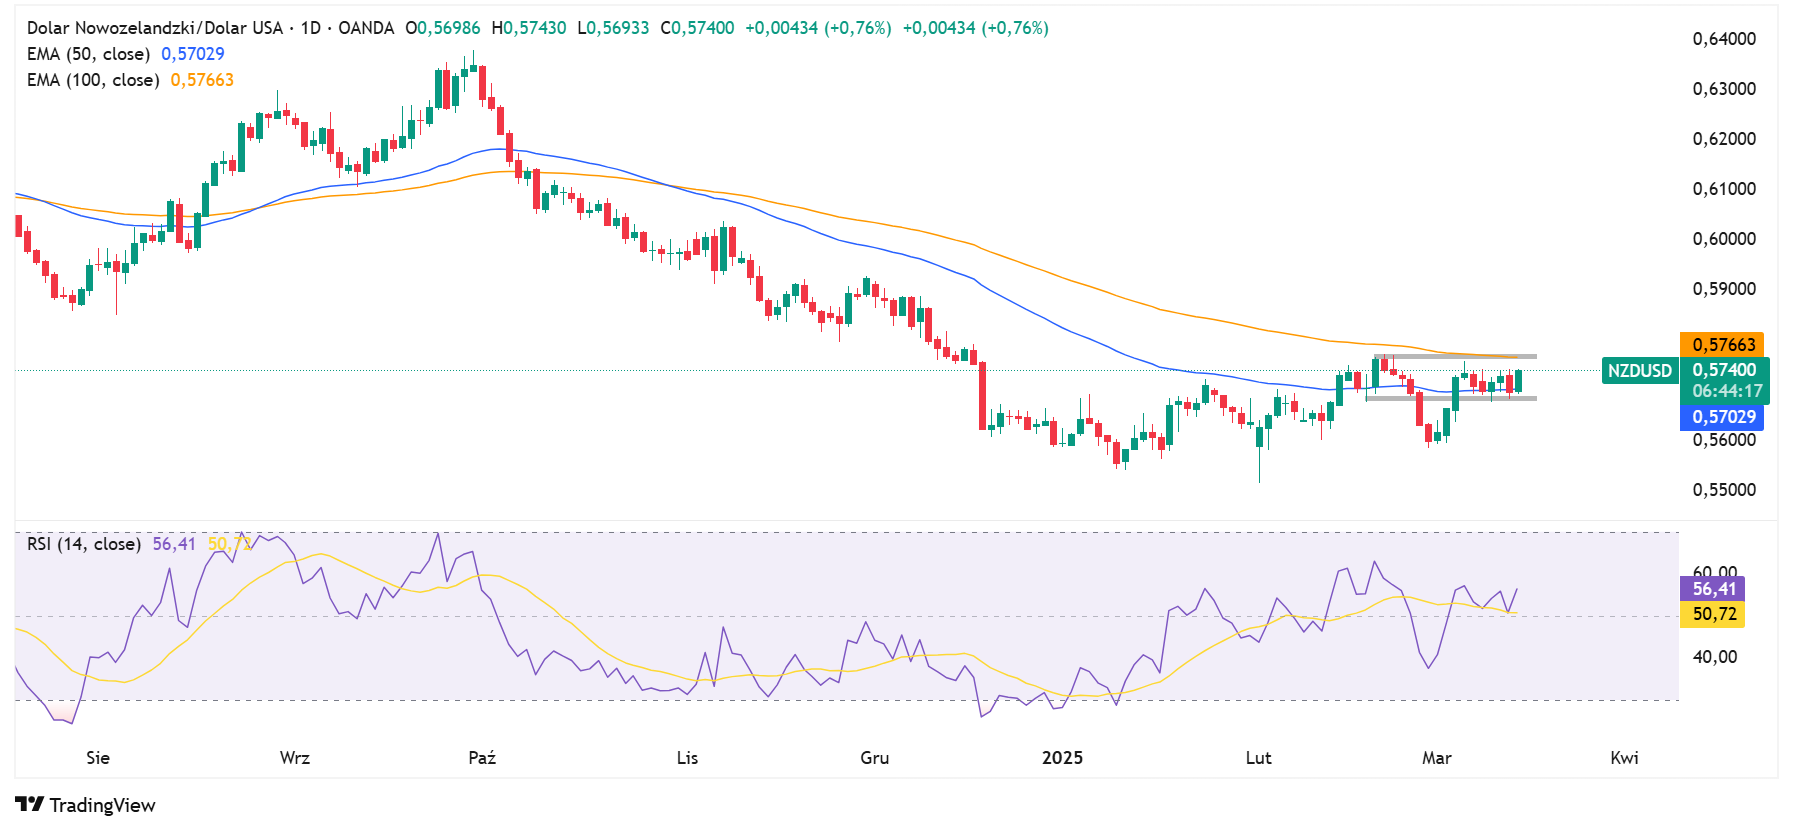Screen dimensions: 1793x831
Task: Click the orange EMA 100 value 0,57663 in legend
Action: pyautogui.click(x=202, y=80)
